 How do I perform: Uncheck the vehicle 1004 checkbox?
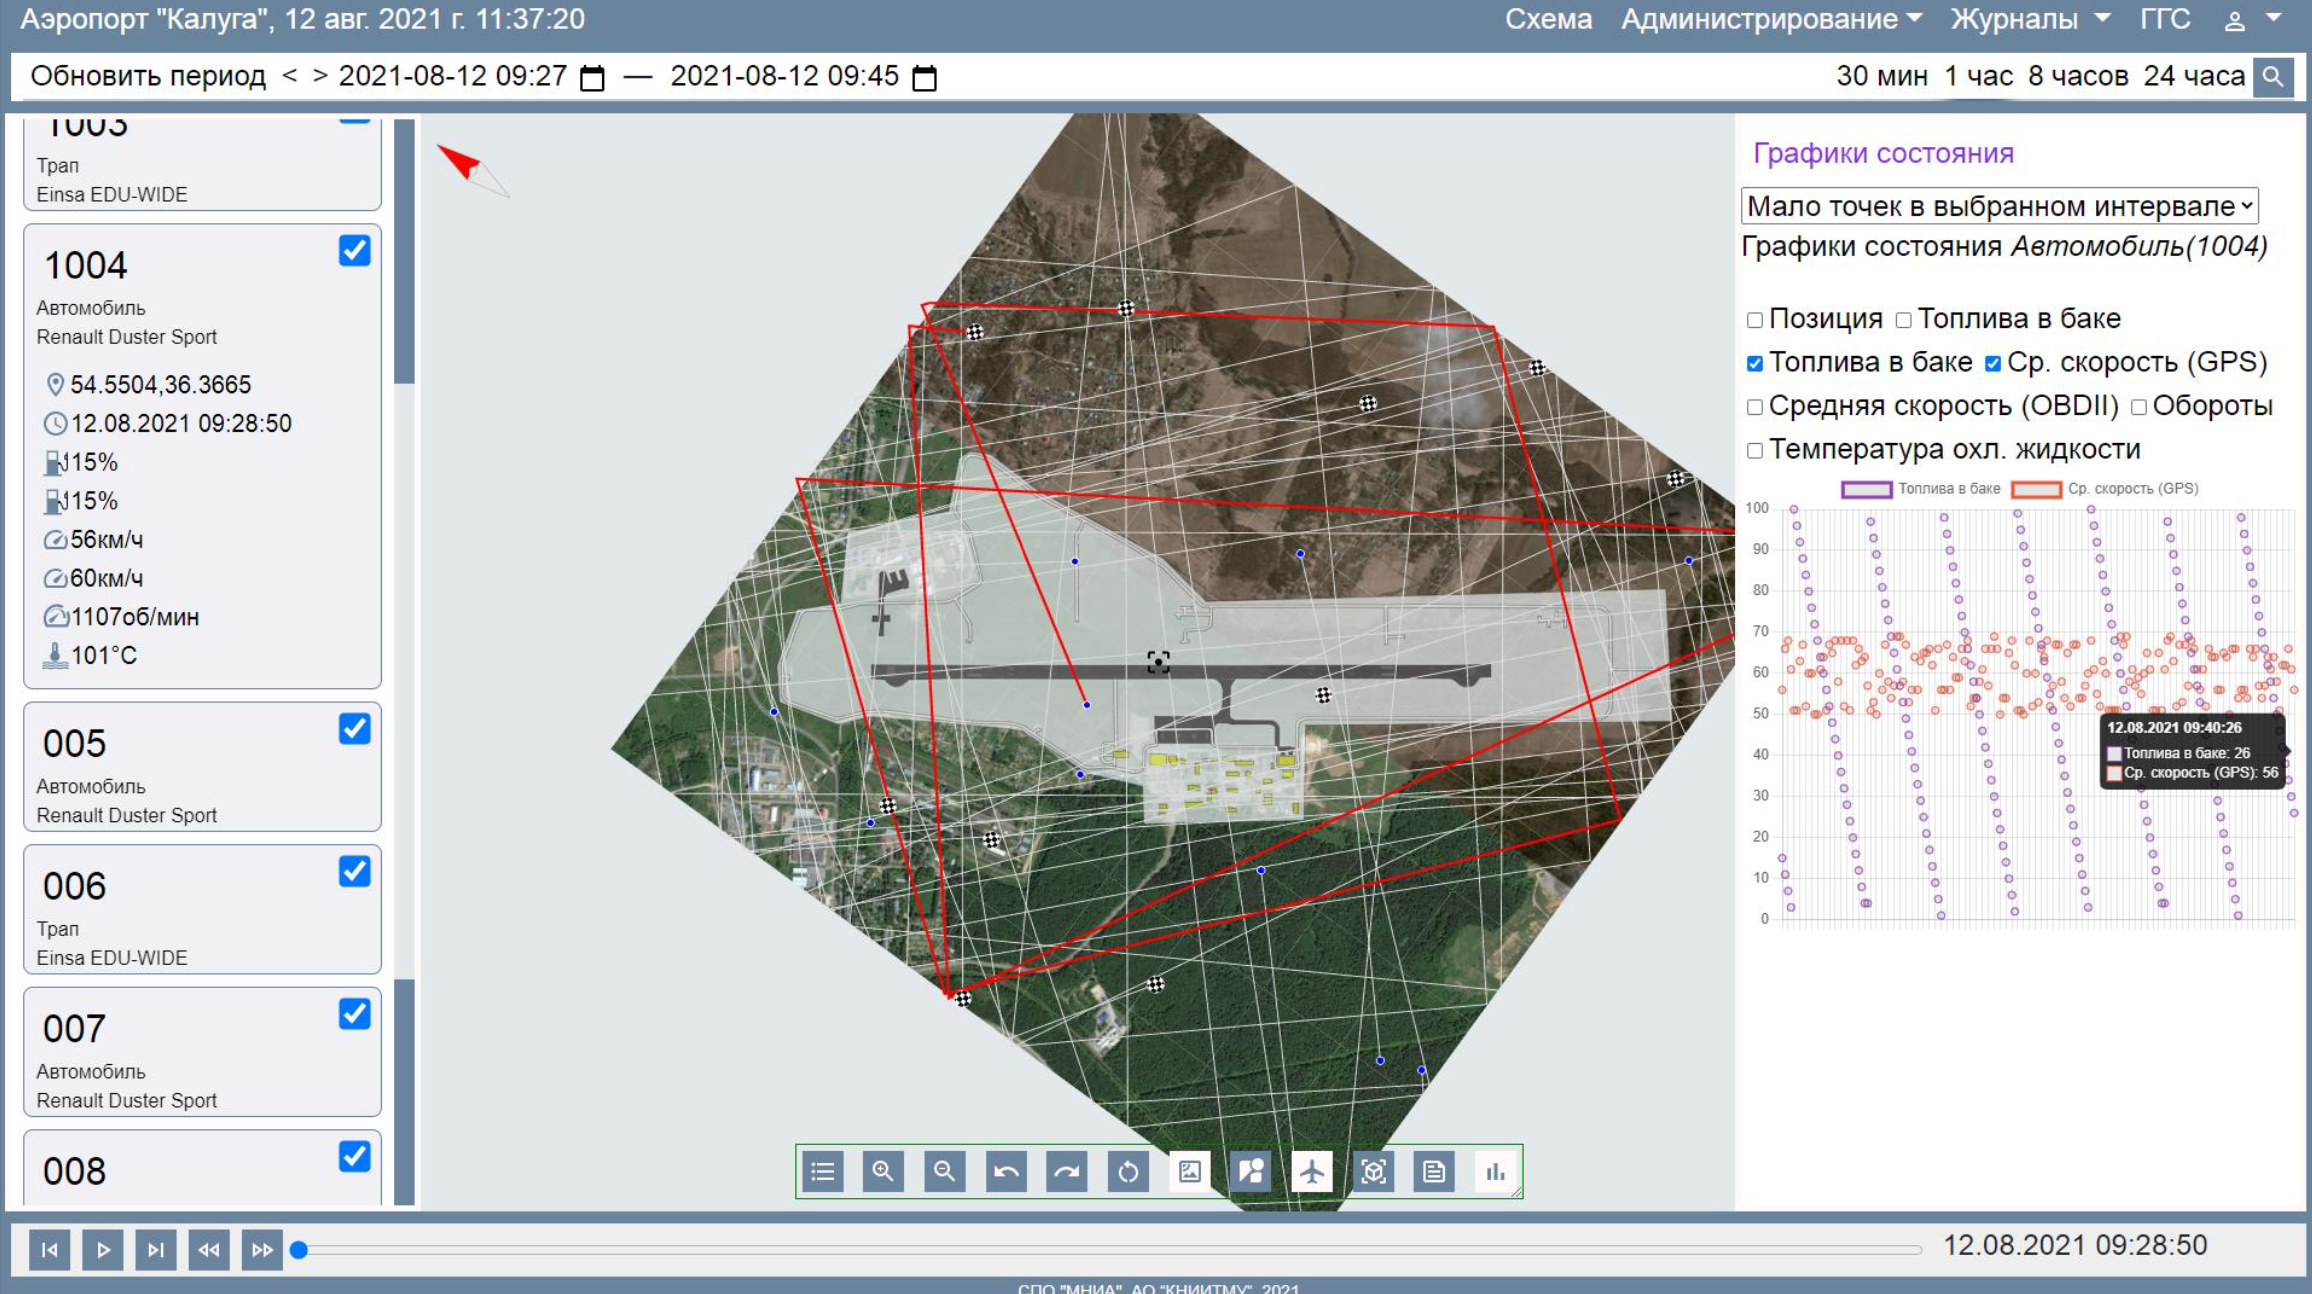354,250
